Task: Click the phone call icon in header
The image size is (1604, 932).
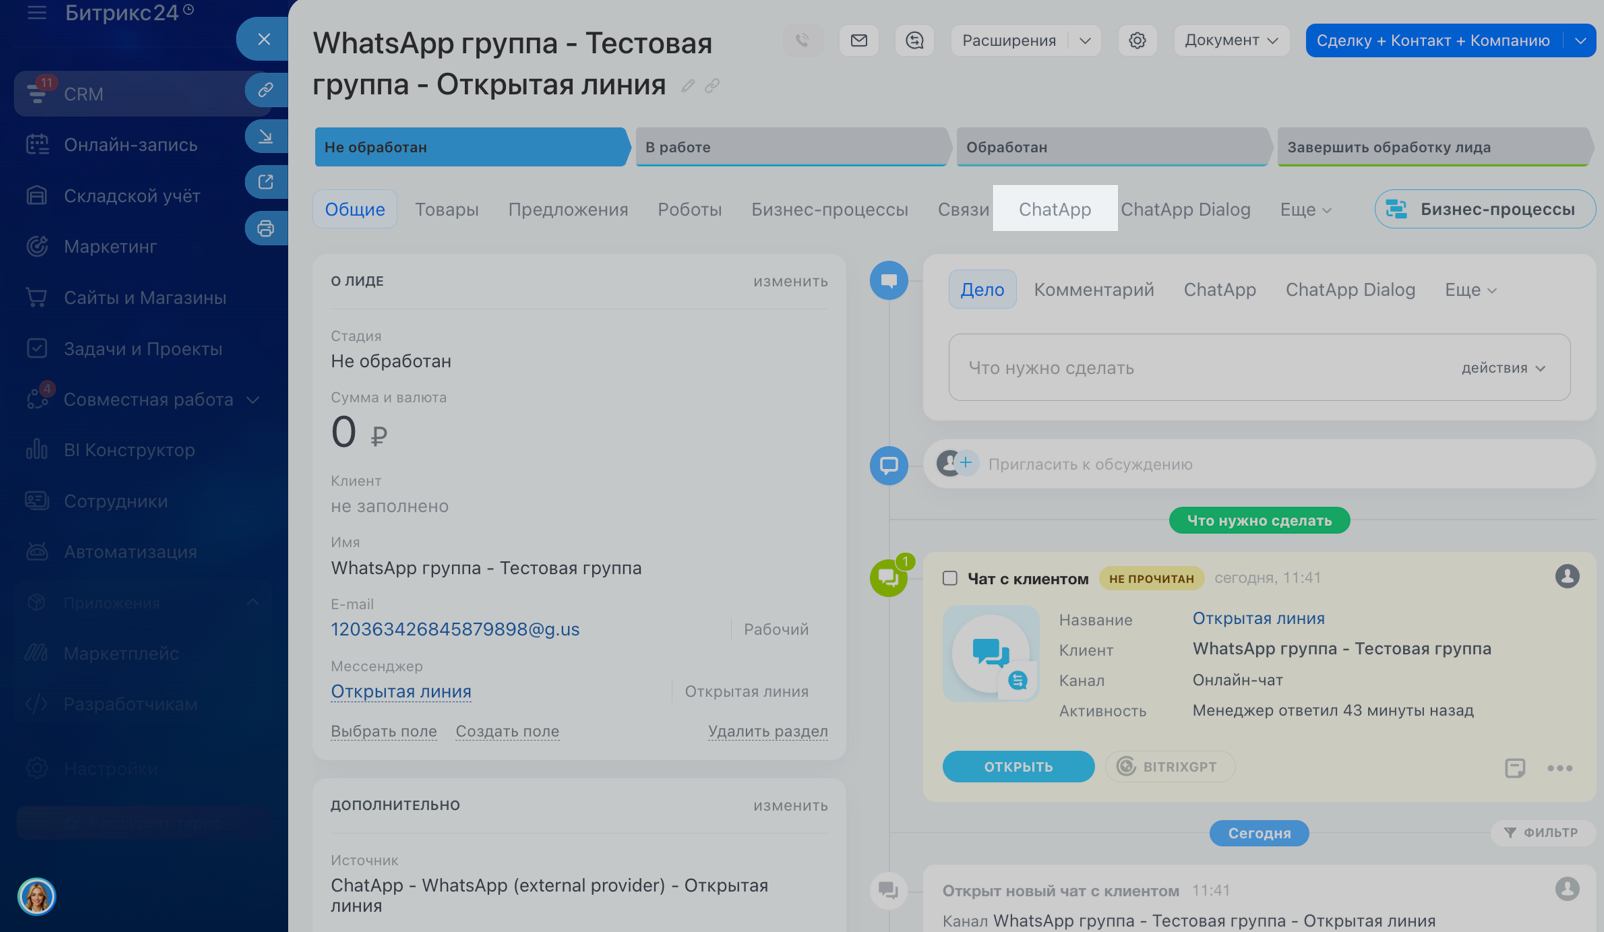Action: pos(802,41)
